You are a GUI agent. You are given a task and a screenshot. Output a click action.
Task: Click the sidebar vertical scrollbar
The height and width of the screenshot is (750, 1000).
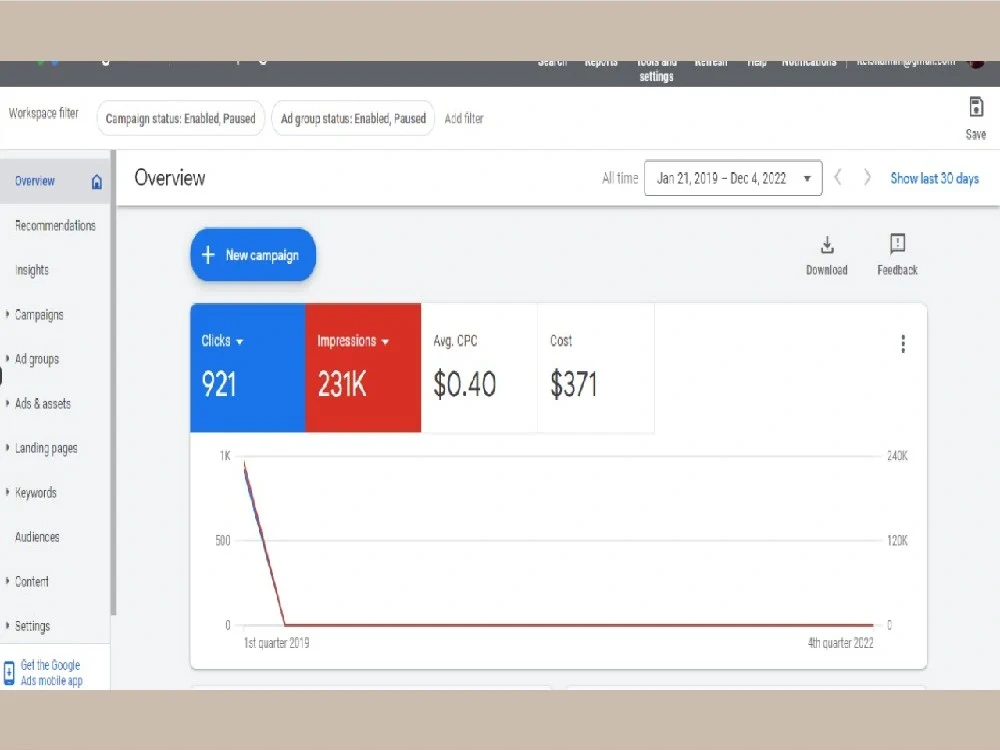[114, 383]
